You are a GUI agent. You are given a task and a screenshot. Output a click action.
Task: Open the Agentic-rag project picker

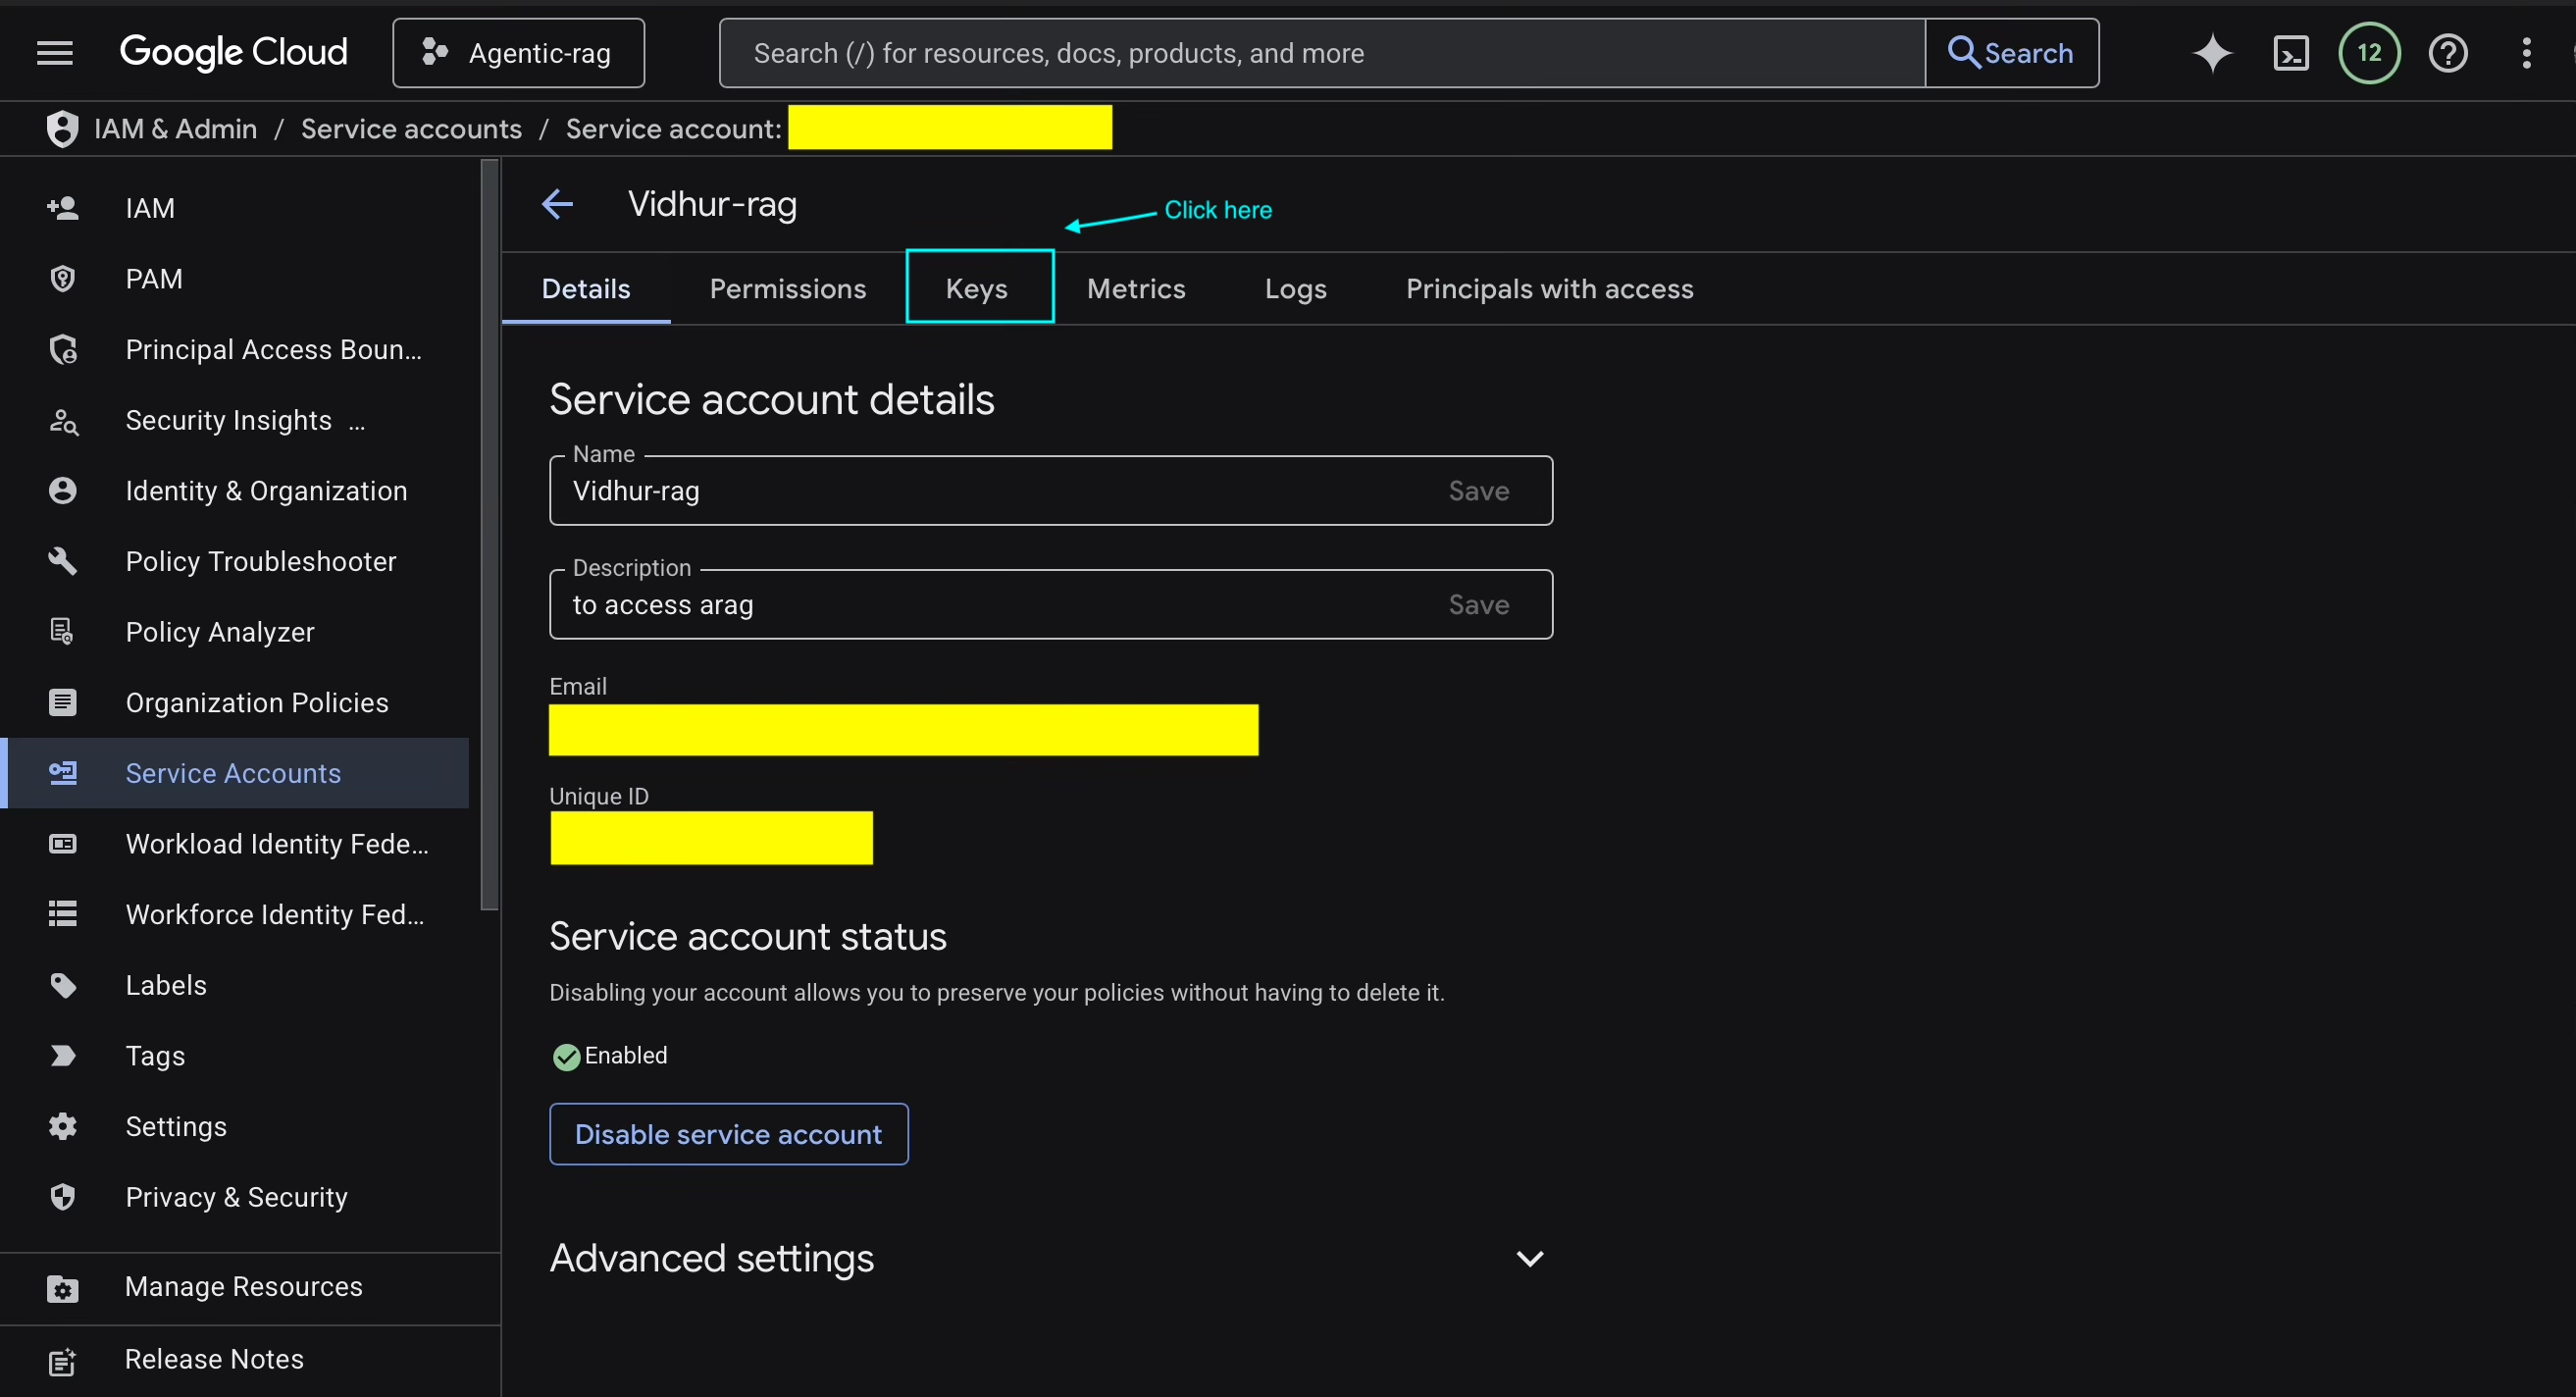(518, 52)
